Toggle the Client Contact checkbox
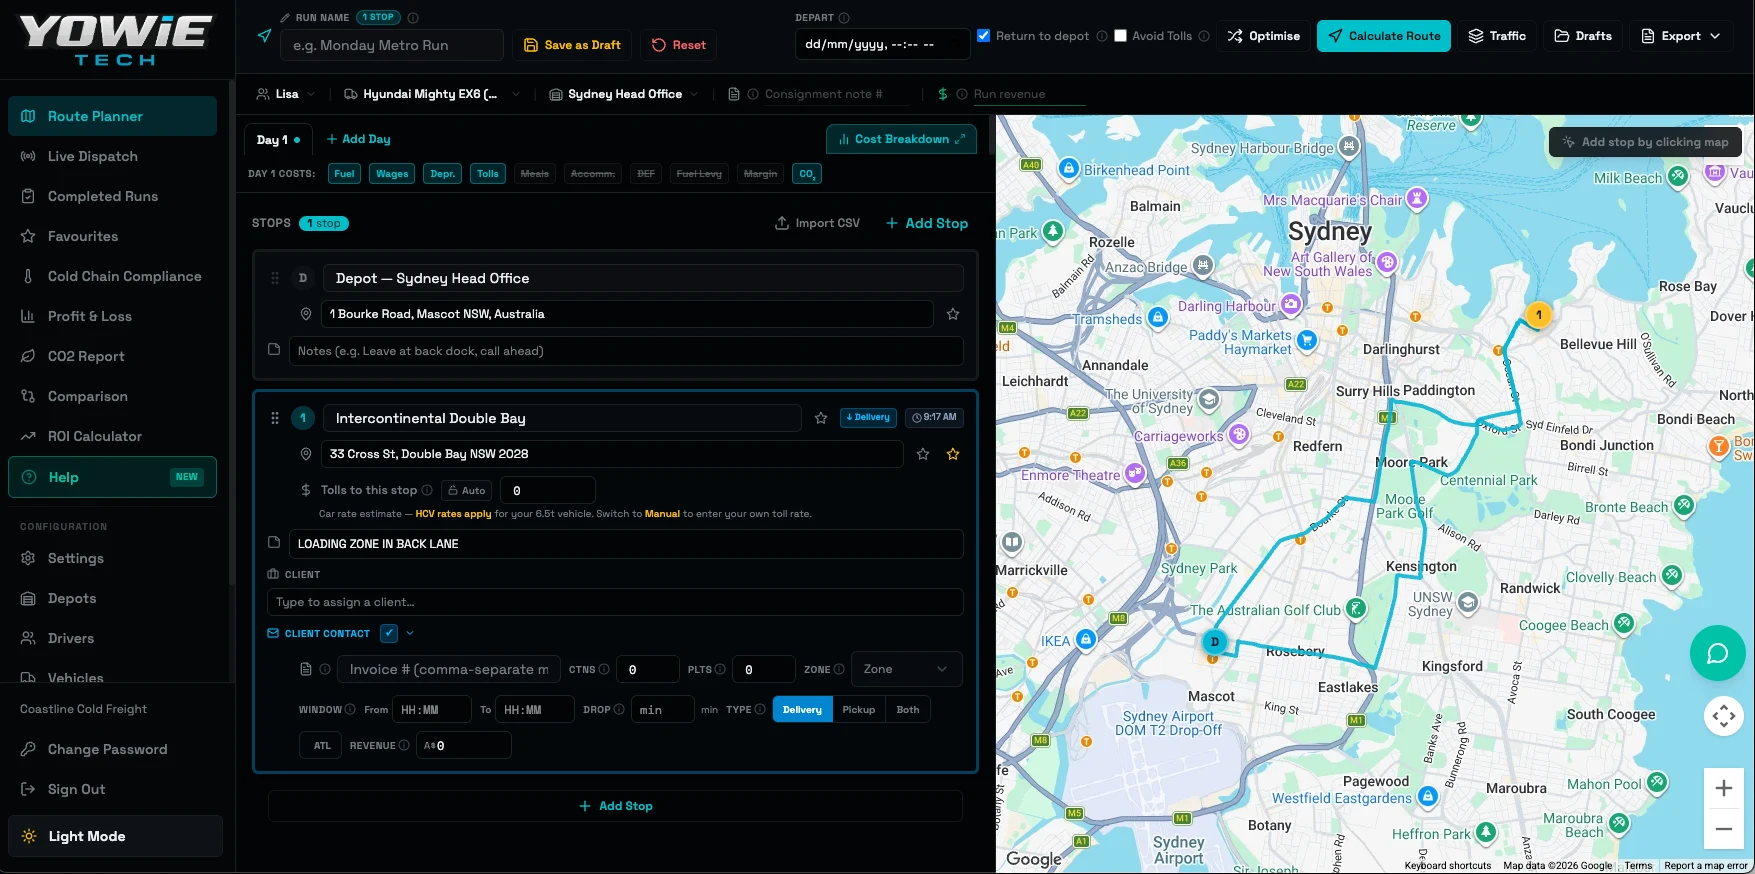 (x=389, y=633)
